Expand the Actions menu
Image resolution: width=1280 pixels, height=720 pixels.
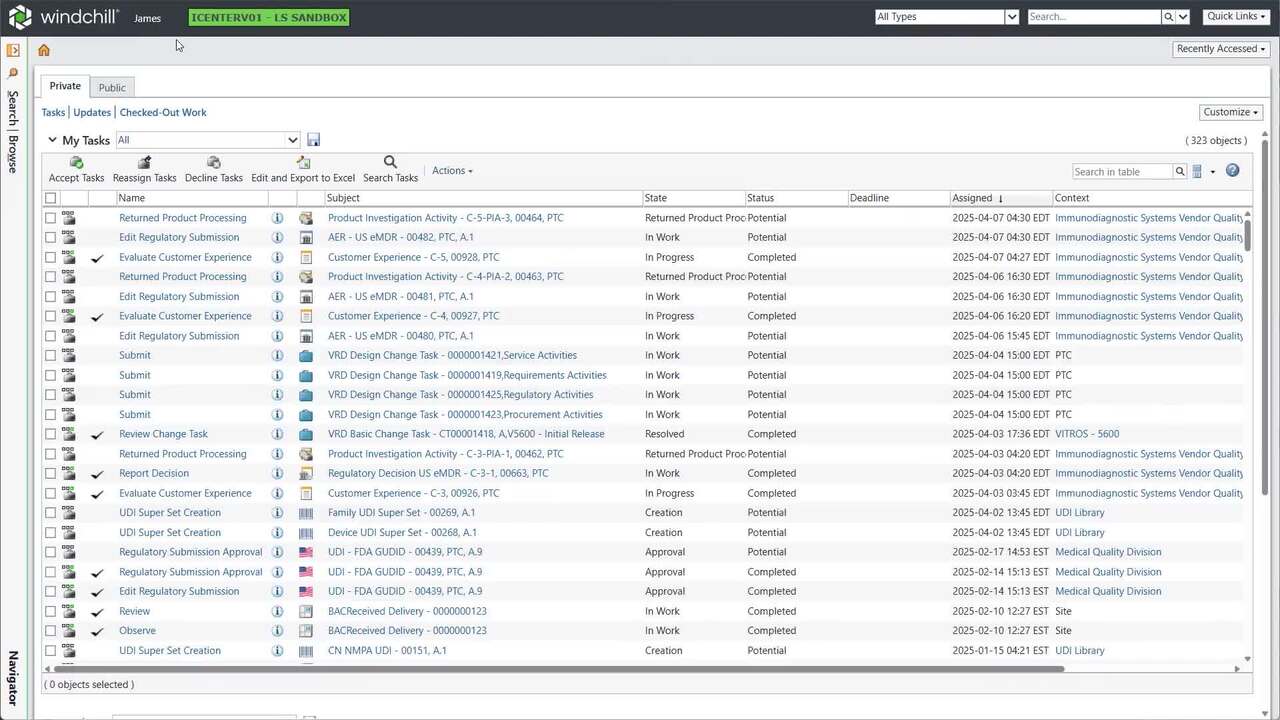click(452, 171)
